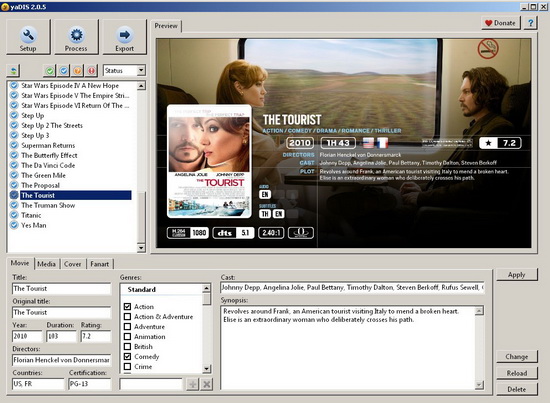Viewport: 550px width, 403px height.
Task: Click status icon beside Step Up
Action: pyautogui.click(x=14, y=115)
